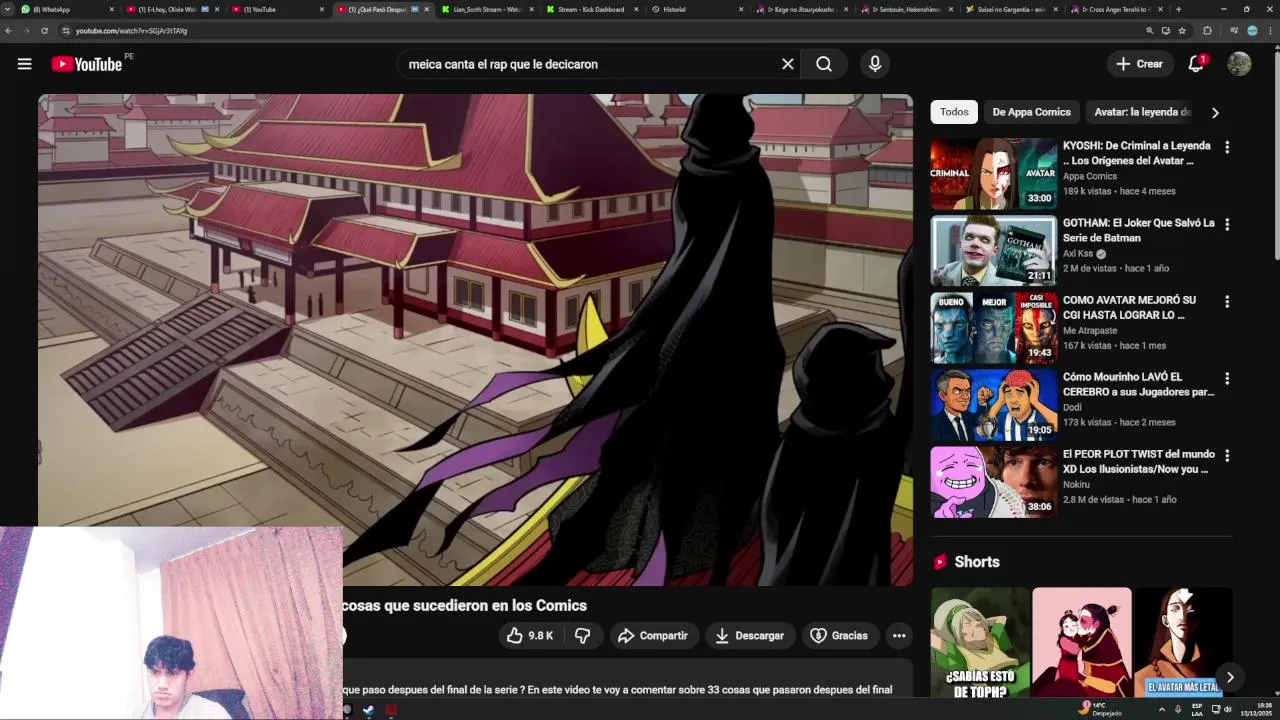Screen dimensions: 1280x720
Task: Bookmark this page with the star
Action: (1182, 31)
